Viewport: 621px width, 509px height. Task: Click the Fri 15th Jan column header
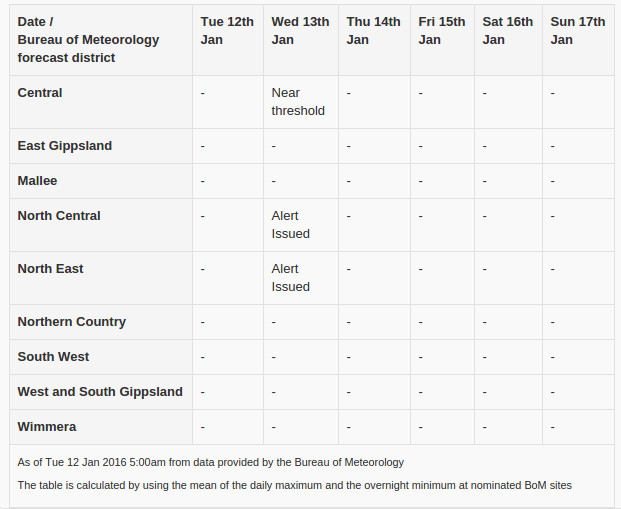click(442, 31)
